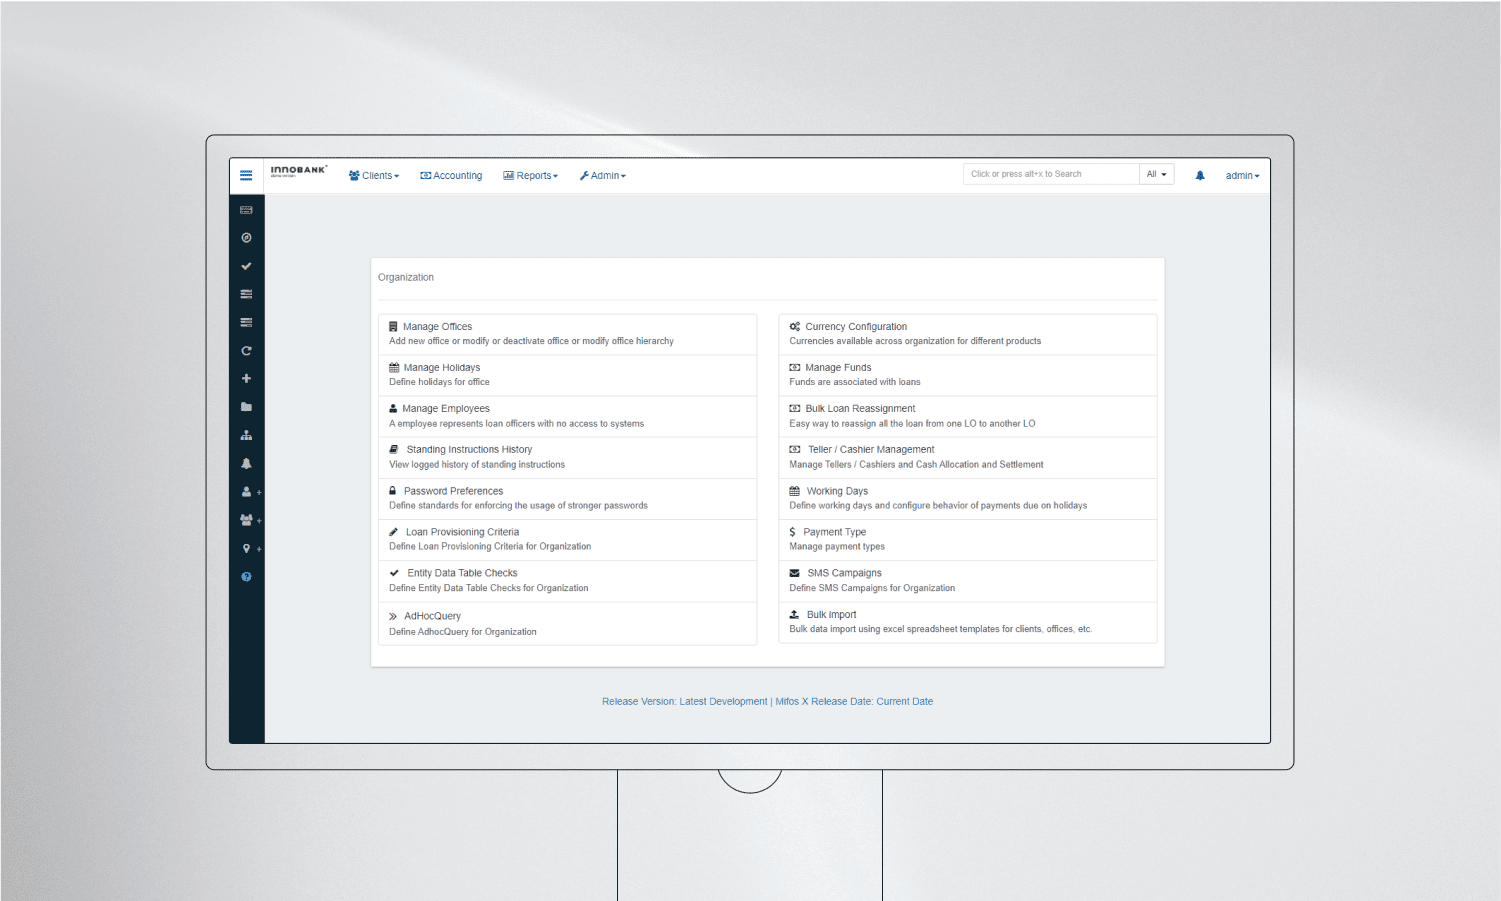Click the folder icon in the sidebar

point(246,406)
